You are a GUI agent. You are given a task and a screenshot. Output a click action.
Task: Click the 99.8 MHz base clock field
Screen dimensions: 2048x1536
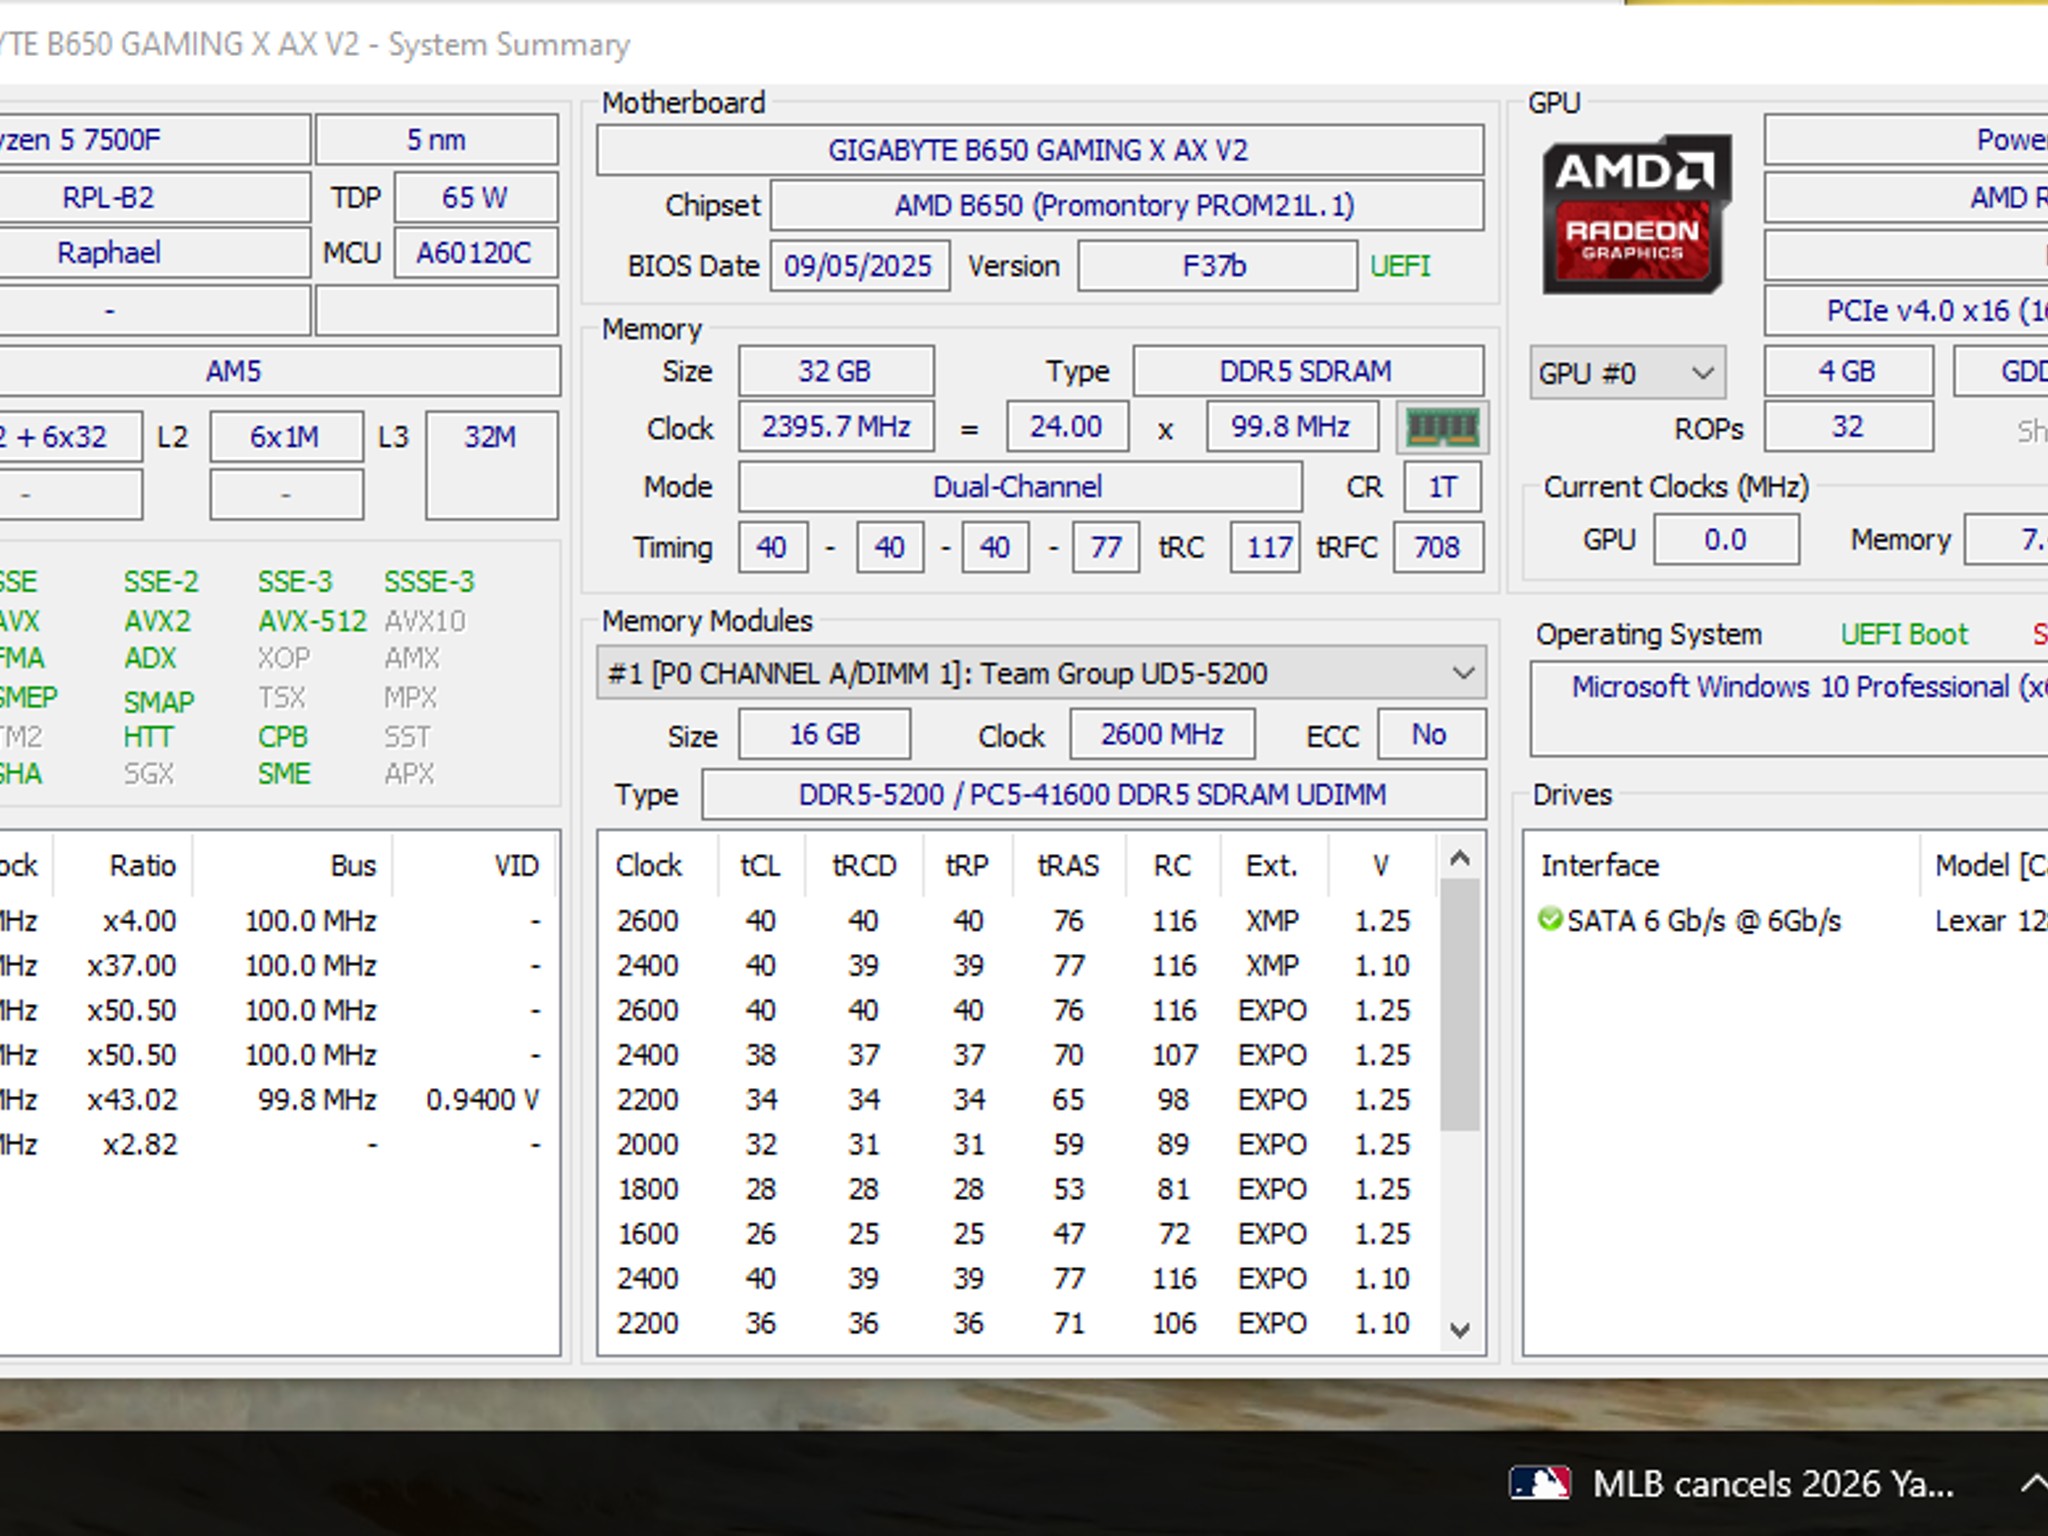pyautogui.click(x=1292, y=427)
